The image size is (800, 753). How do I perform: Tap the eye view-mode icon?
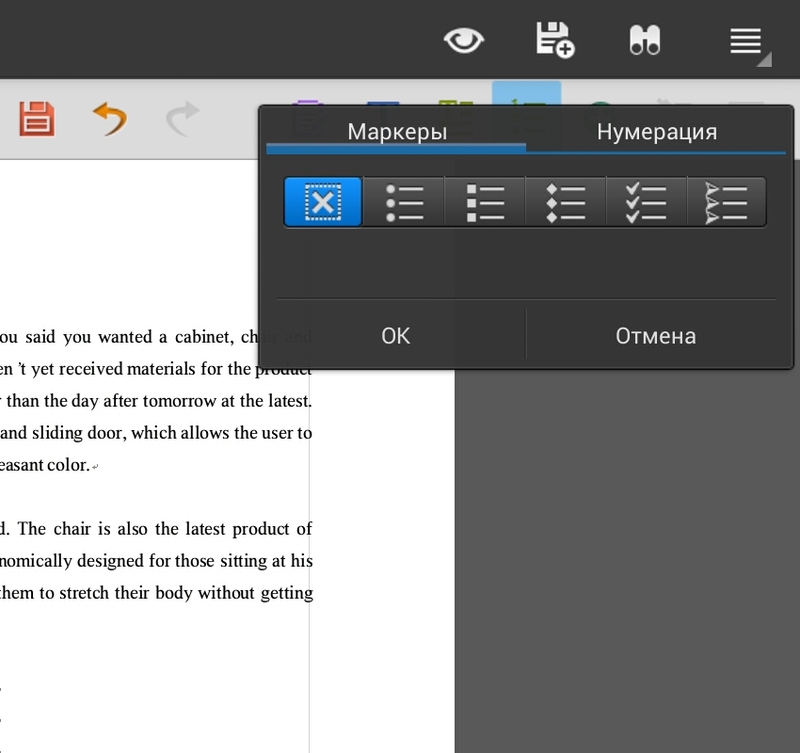click(x=463, y=40)
